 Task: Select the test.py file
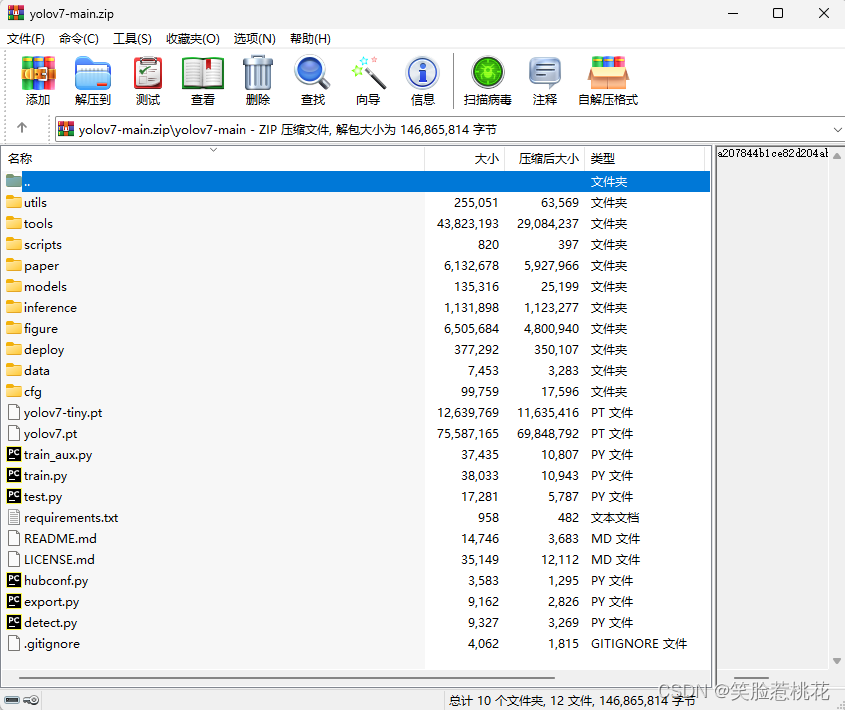point(356,497)
